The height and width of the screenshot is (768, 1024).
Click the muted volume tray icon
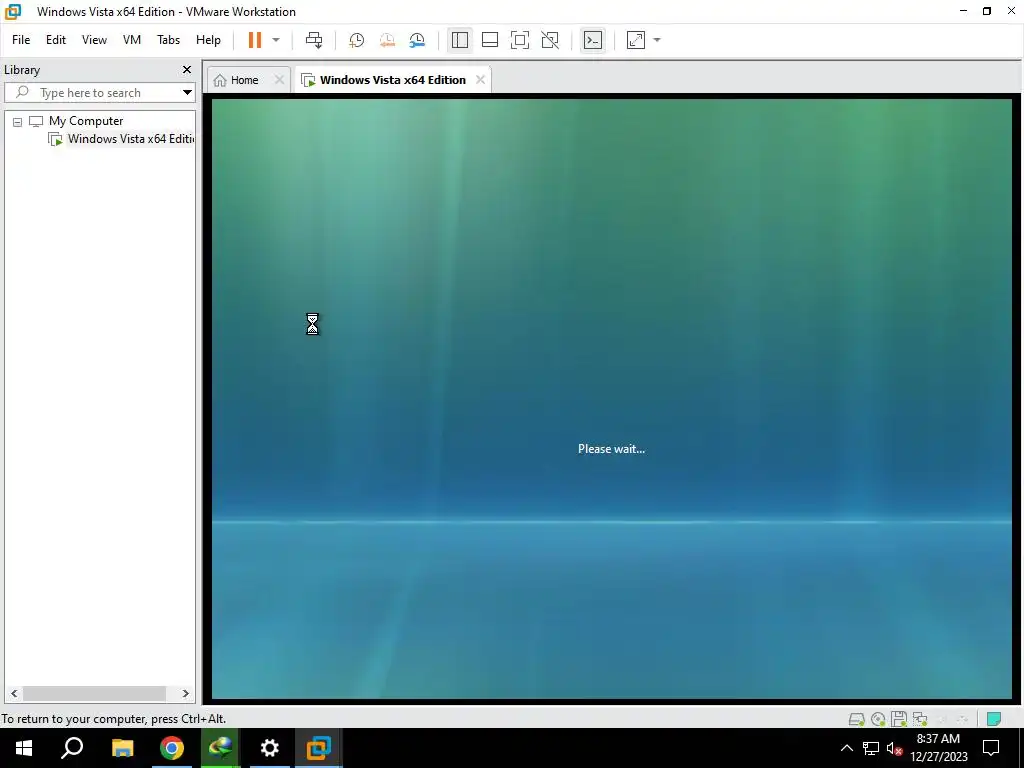tap(894, 748)
